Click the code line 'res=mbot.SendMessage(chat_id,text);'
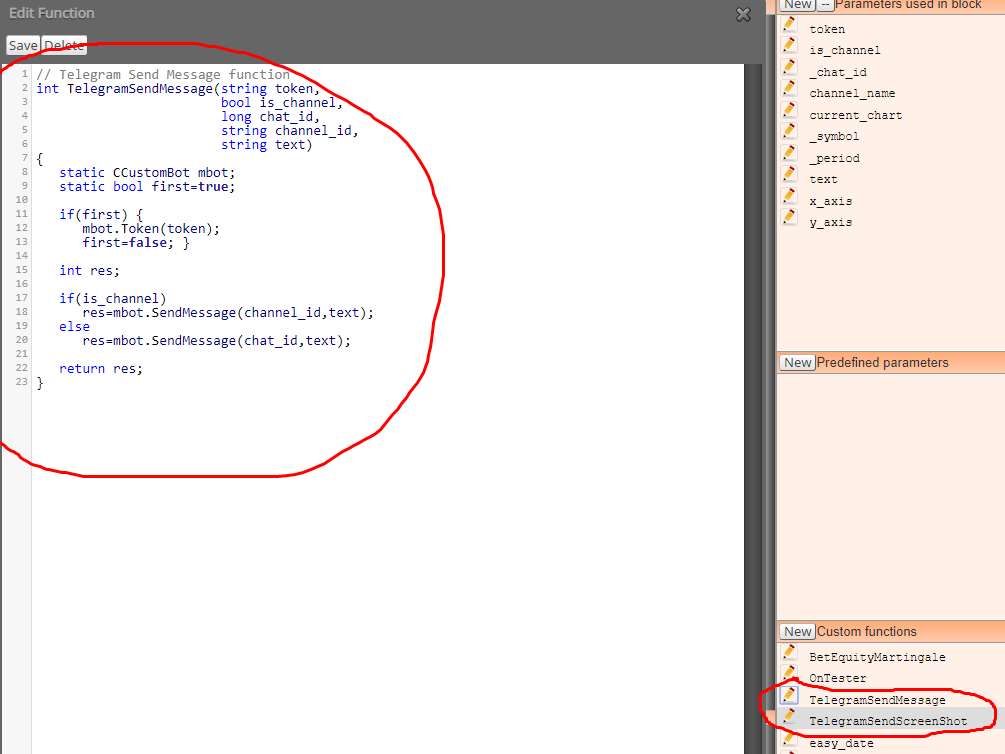The image size is (1005, 754). 217,341
